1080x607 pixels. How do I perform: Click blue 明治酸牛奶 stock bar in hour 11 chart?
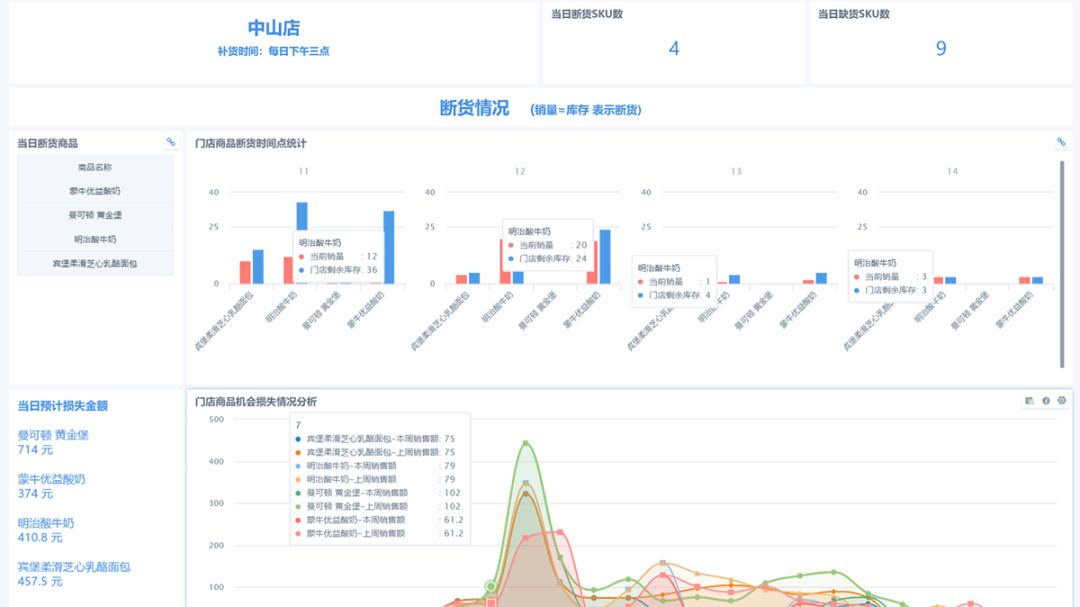pyautogui.click(x=302, y=216)
